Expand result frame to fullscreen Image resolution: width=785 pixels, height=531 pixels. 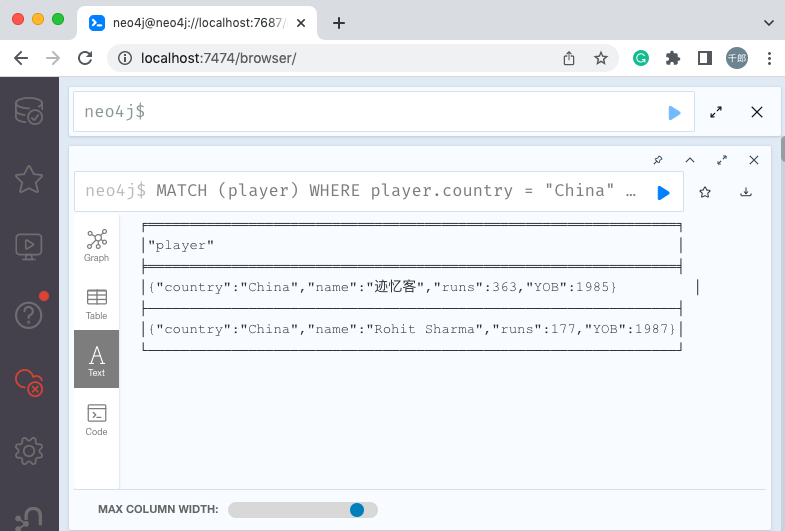722,160
